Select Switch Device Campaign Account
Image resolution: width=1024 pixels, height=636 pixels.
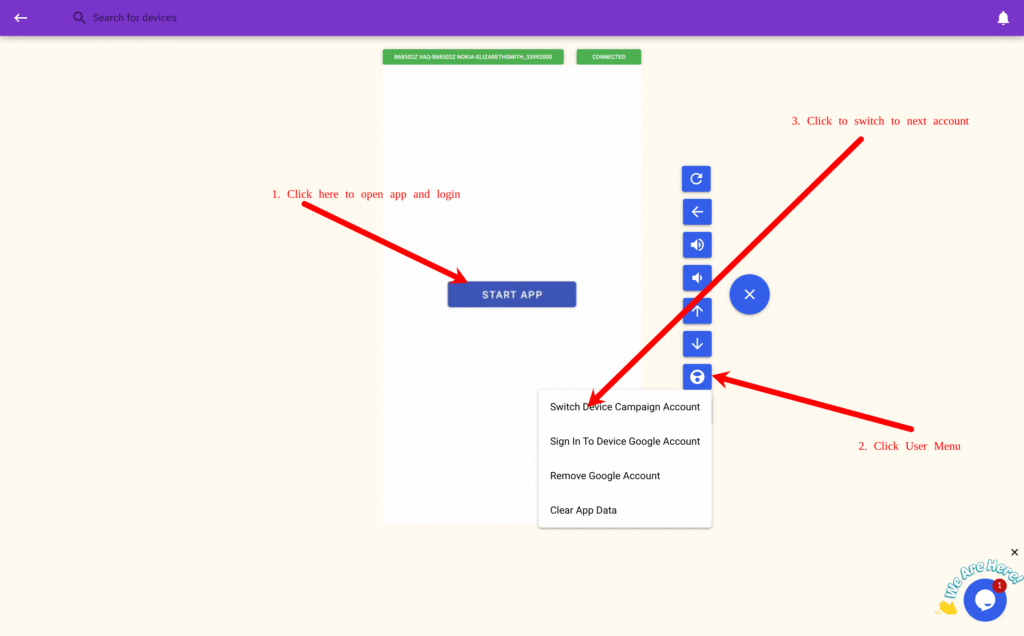(x=624, y=407)
